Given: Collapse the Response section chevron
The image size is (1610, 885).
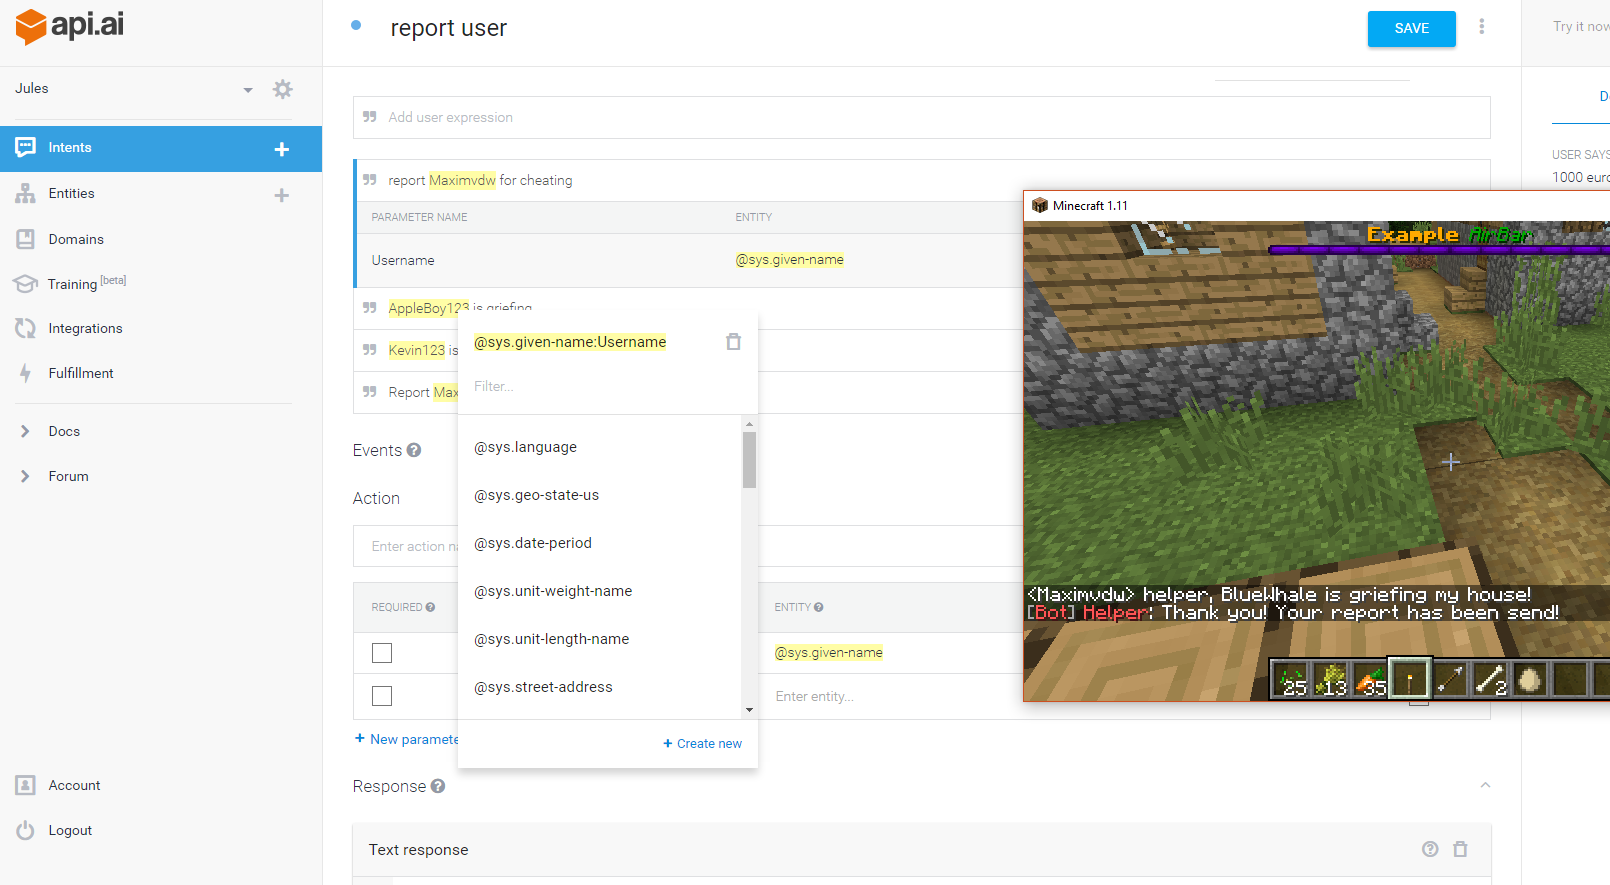Looking at the screenshot, I should [x=1485, y=786].
